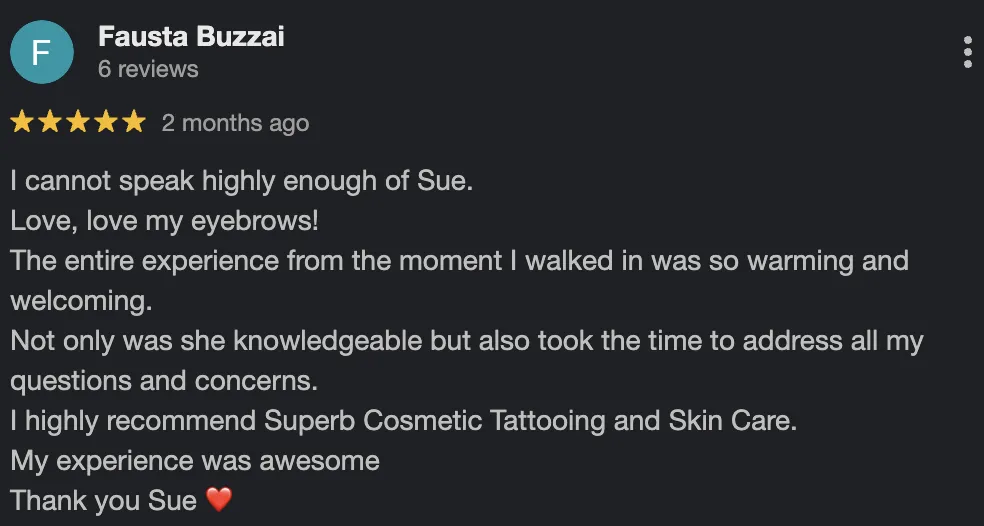The image size is (984, 526).
Task: Click the first gold rating star
Action: tap(22, 123)
